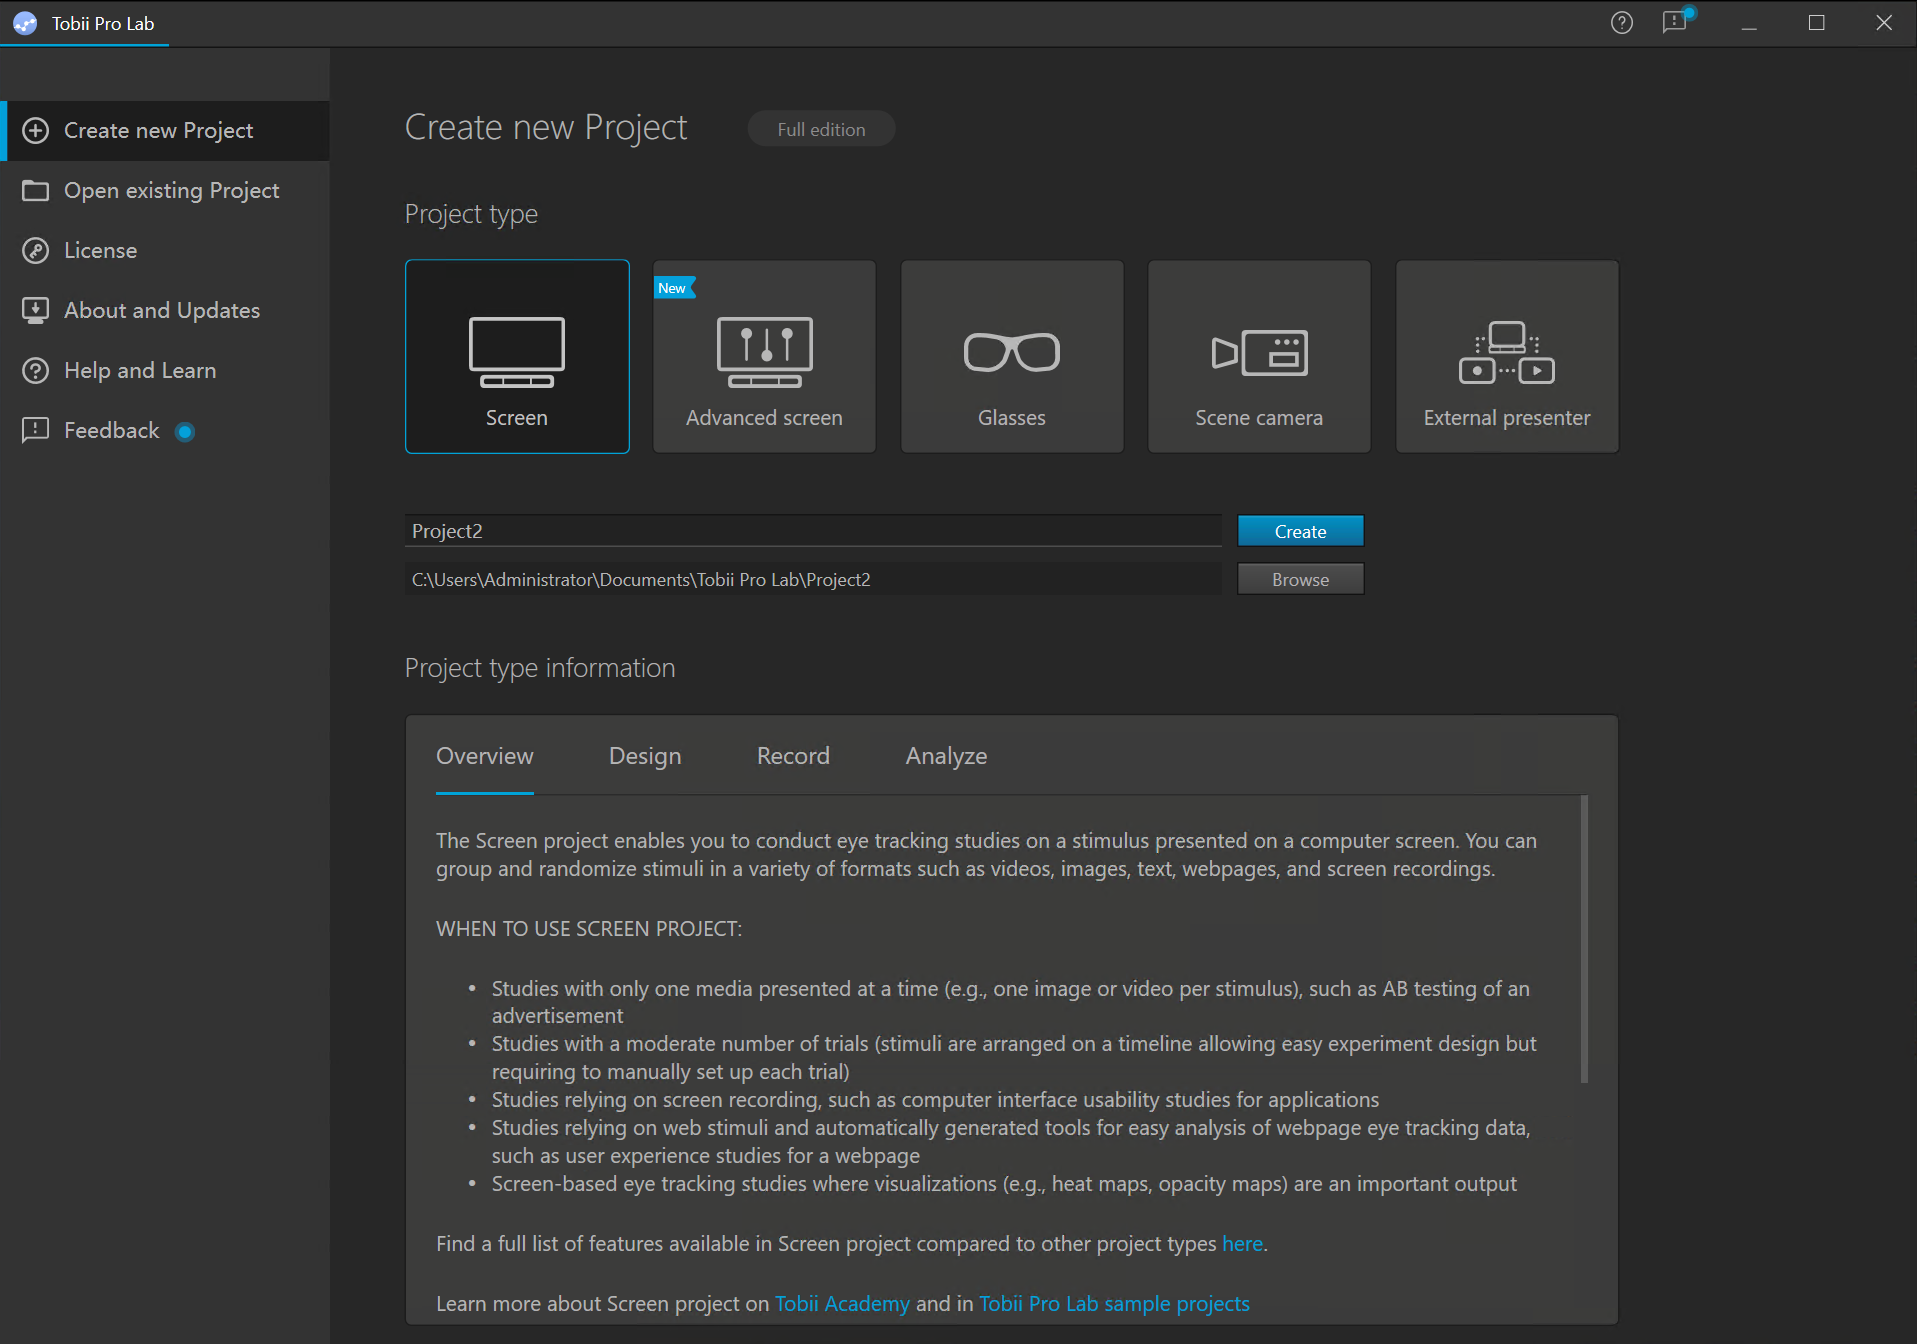The height and width of the screenshot is (1344, 1917).
Task: Click the Glasses project icon
Action: 1012,352
